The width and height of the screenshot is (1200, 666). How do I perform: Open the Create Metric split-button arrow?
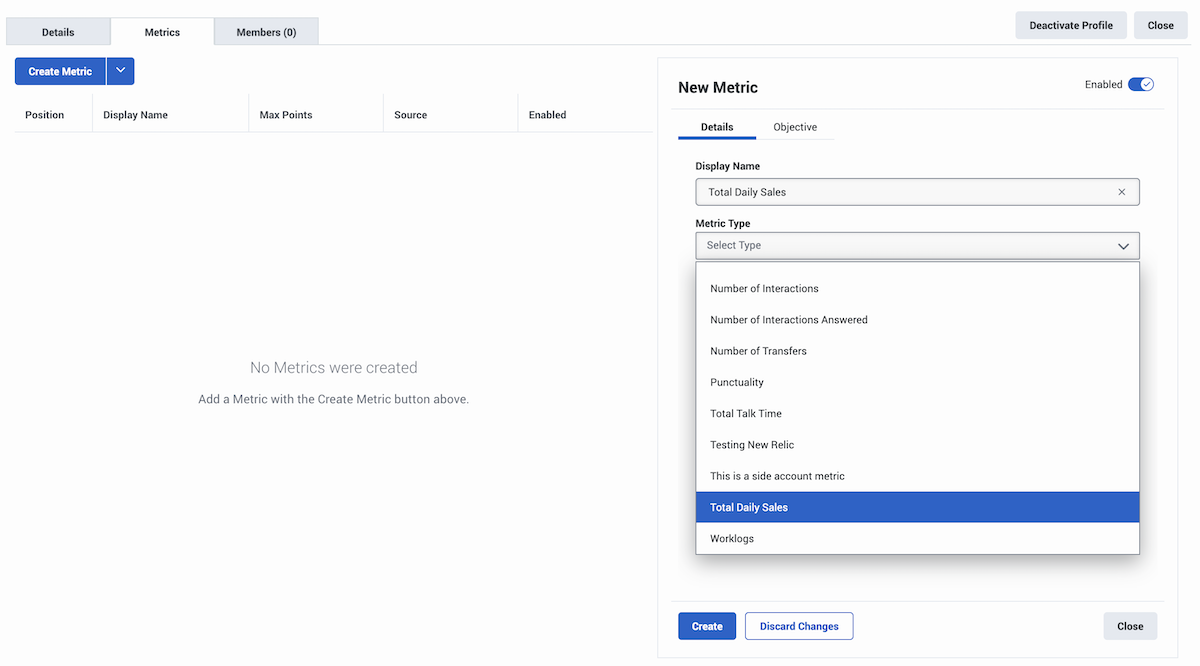coord(120,71)
